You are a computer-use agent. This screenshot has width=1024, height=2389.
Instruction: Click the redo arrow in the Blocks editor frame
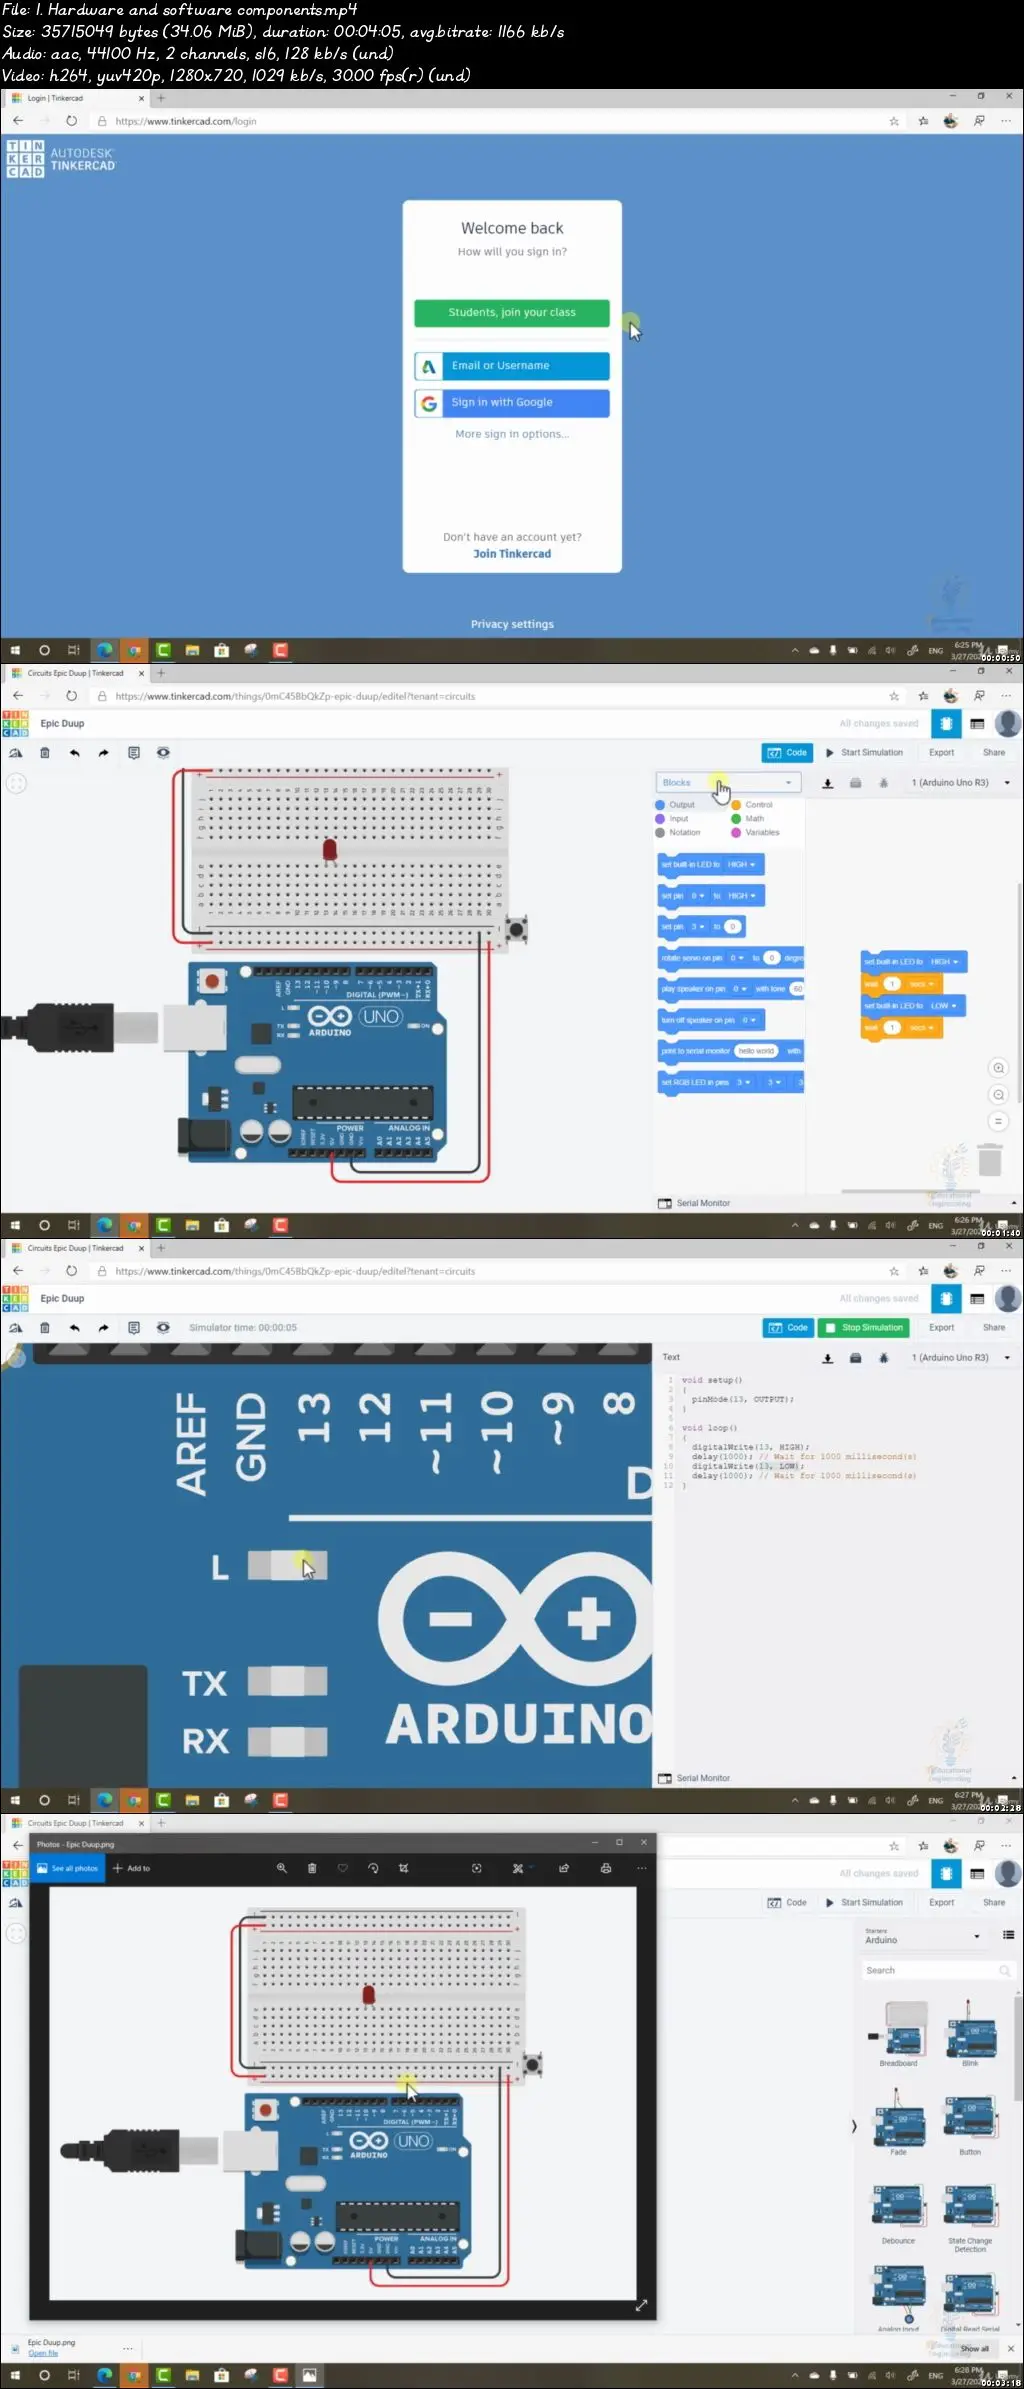[x=103, y=753]
